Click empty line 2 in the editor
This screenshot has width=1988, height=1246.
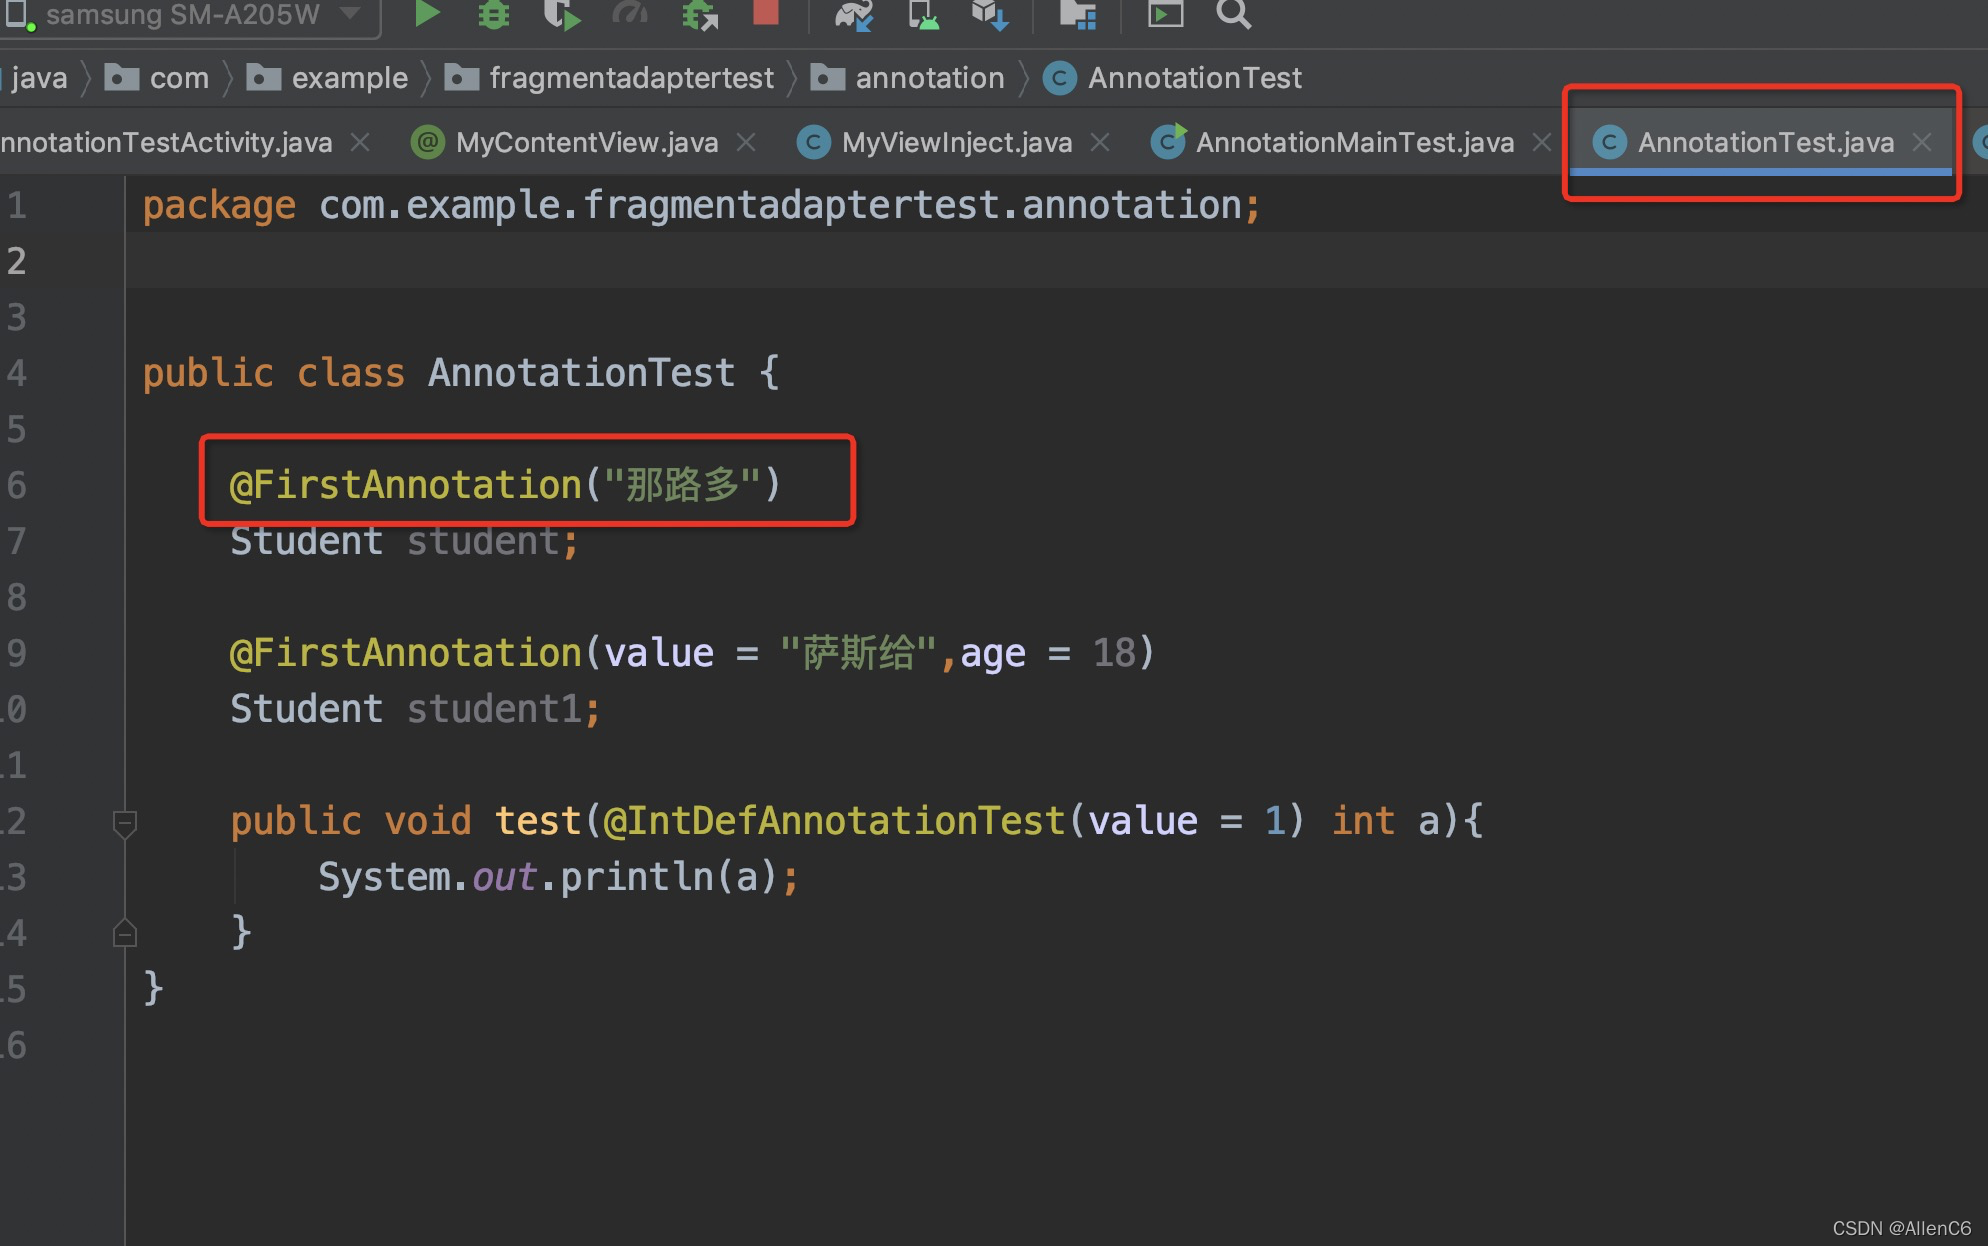pyautogui.click(x=1056, y=261)
